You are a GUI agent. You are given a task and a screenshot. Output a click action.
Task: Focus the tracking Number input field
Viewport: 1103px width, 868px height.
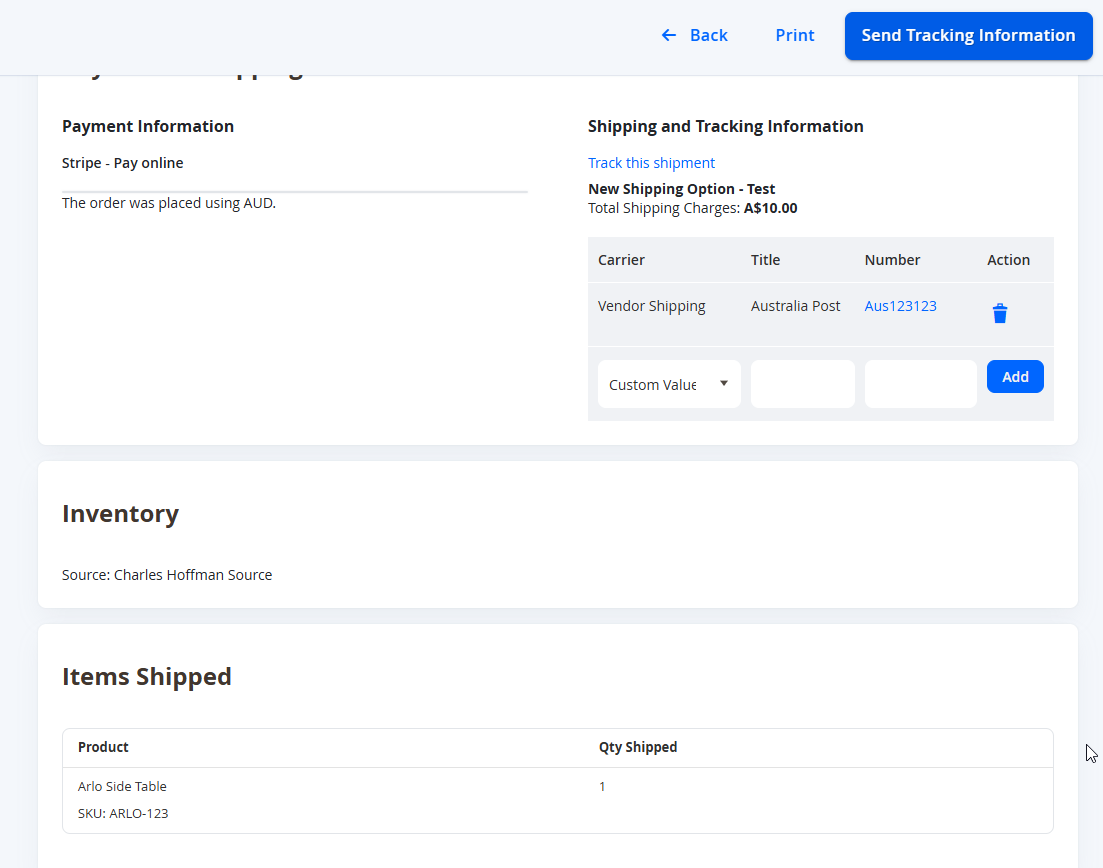[920, 384]
